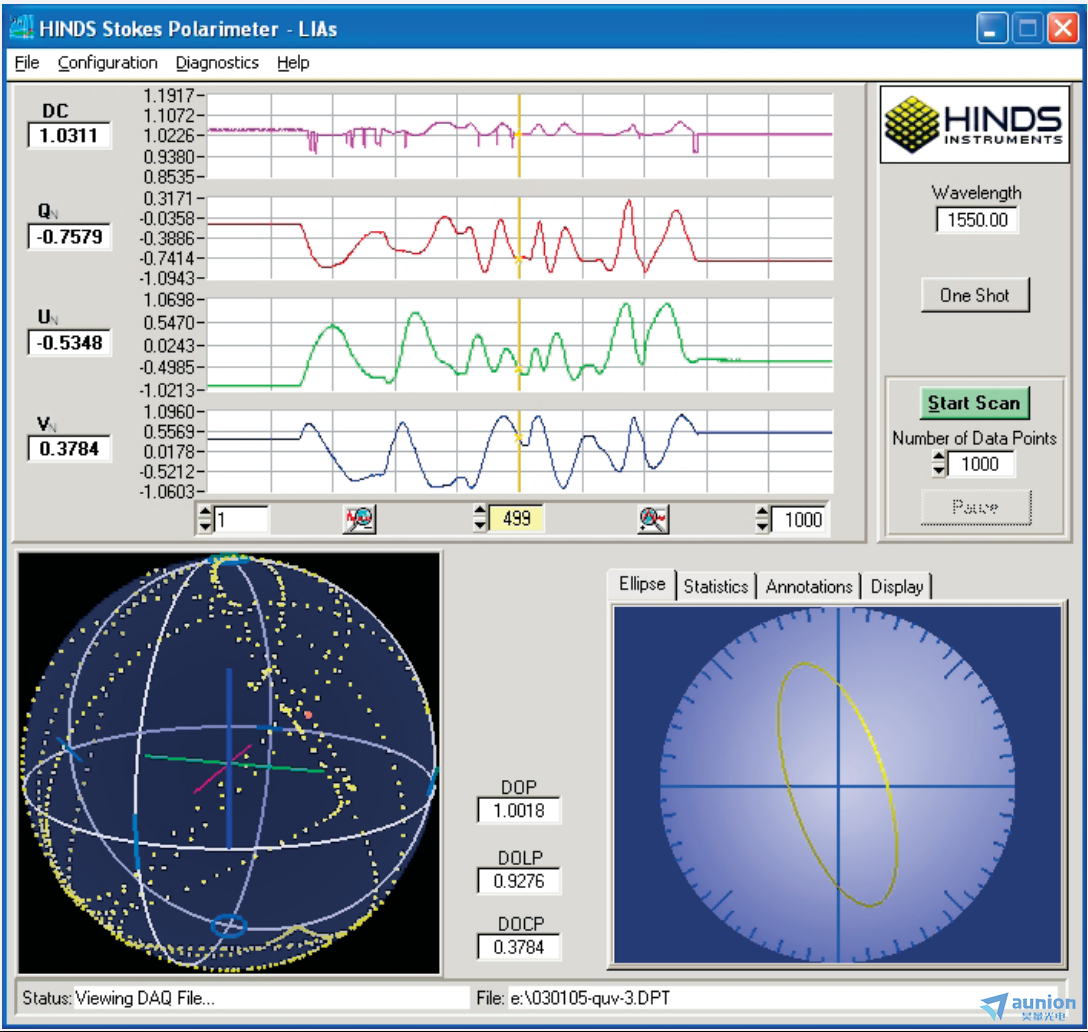Open the Annotations tab
This screenshot has height=1032, width=1088.
click(x=809, y=587)
